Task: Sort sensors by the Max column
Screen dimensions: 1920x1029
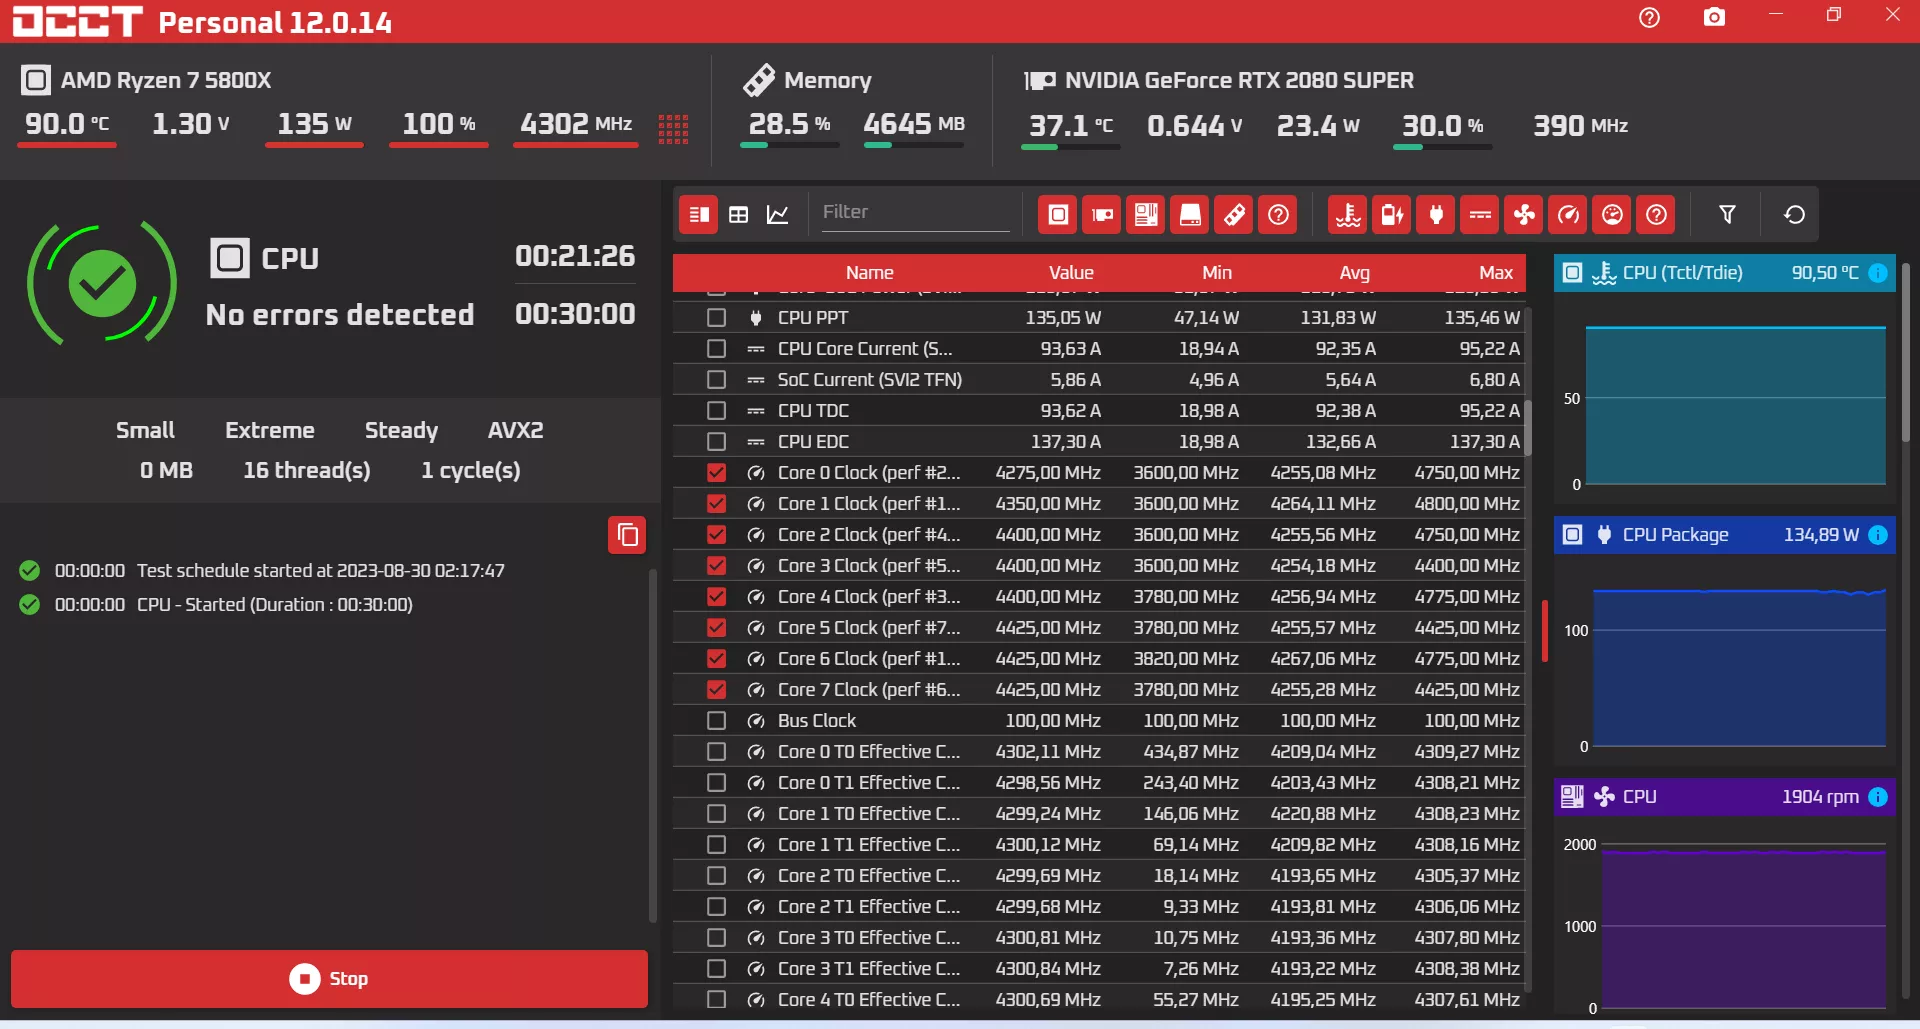Action: 1496,273
